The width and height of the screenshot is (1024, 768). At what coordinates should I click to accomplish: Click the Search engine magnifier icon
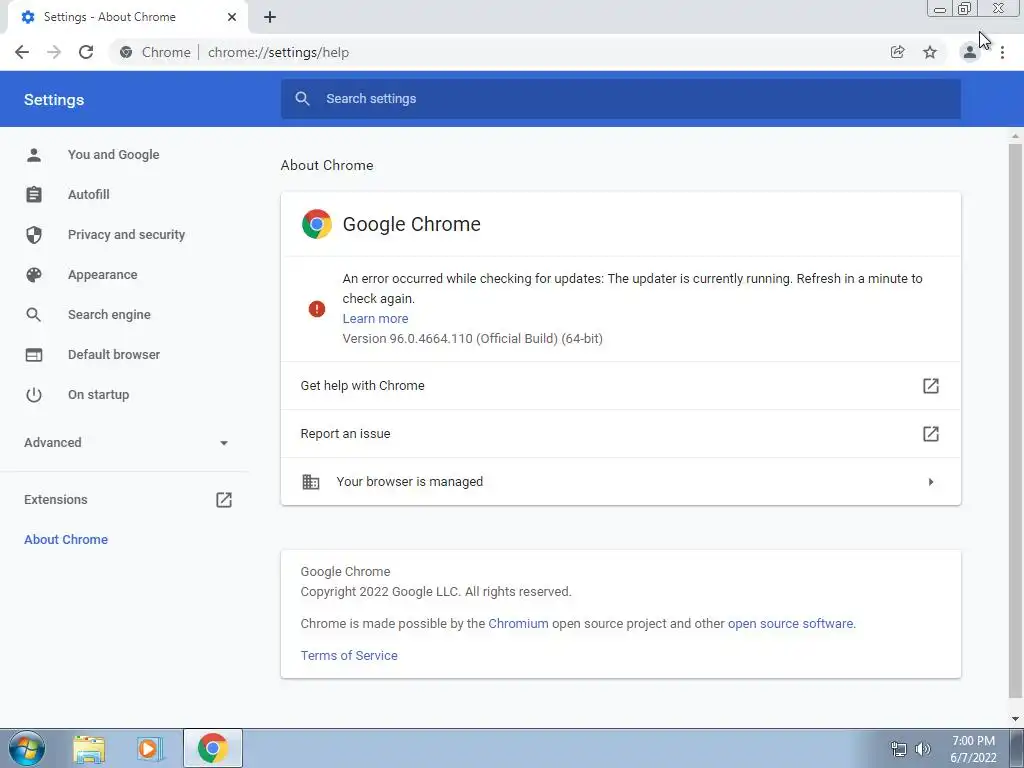[34, 315]
